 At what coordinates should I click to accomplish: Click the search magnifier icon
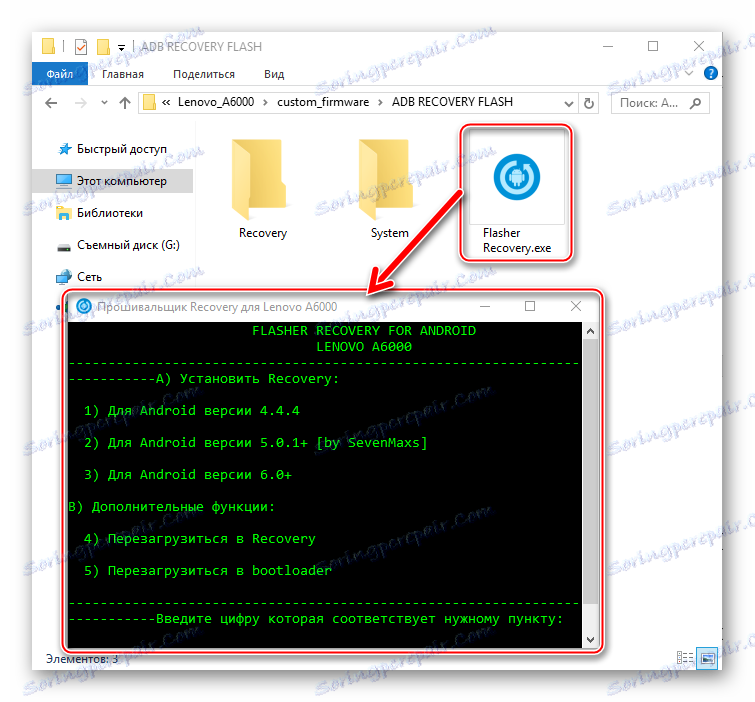coord(695,103)
